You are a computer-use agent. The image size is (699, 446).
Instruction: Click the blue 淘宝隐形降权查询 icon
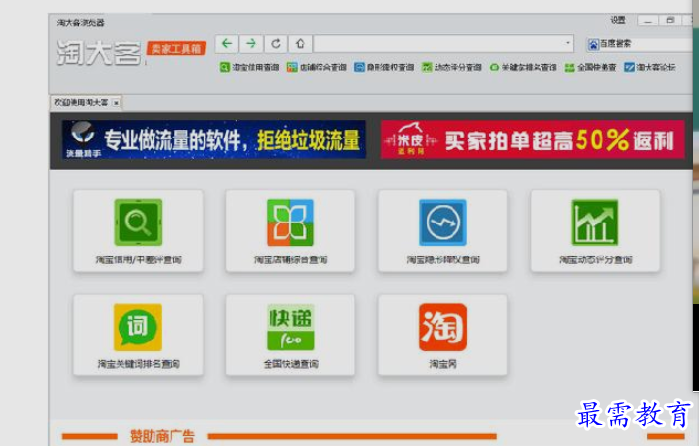click(443, 222)
